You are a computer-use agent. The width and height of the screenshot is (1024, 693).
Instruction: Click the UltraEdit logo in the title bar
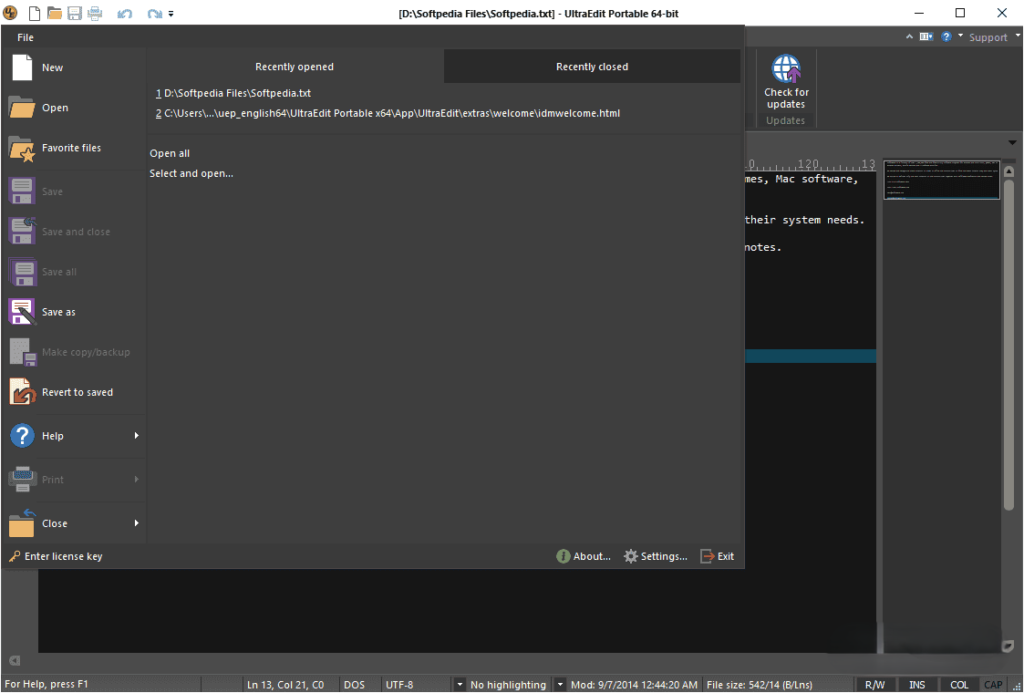tap(10, 12)
